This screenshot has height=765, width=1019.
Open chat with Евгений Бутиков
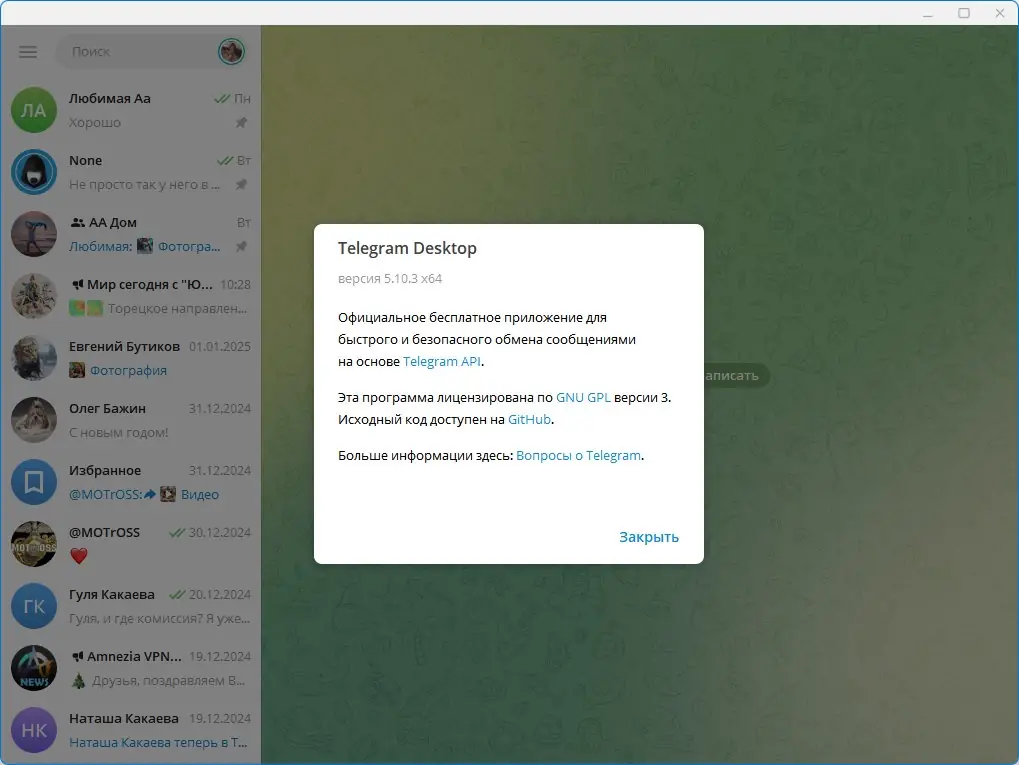pos(130,358)
